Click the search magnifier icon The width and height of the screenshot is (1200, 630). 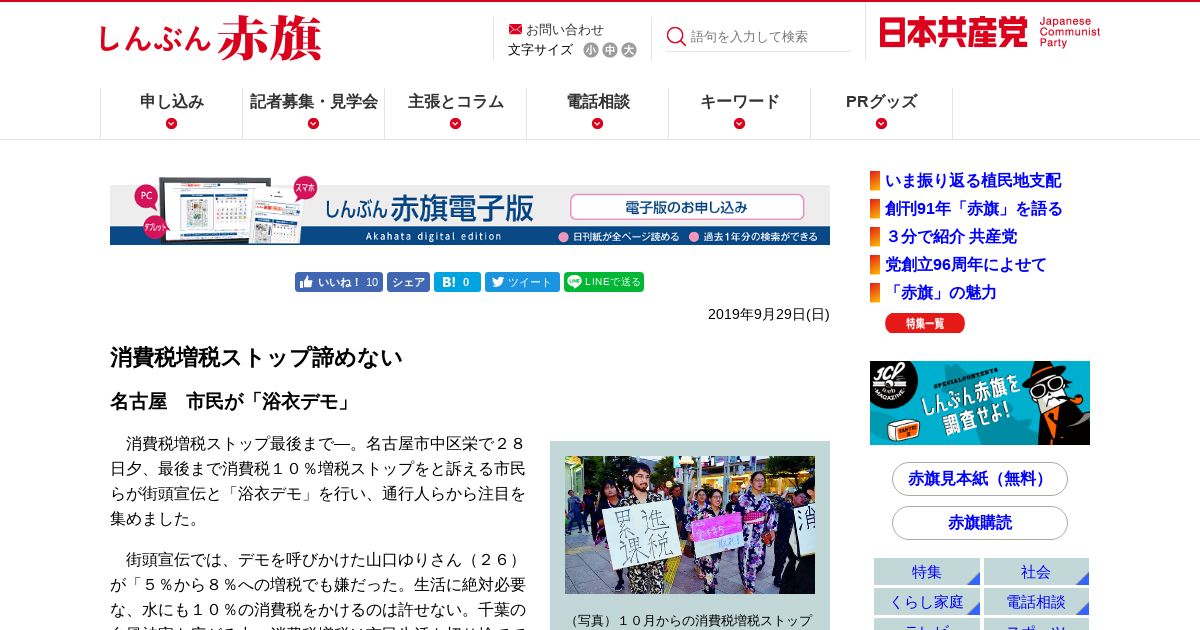coord(676,36)
